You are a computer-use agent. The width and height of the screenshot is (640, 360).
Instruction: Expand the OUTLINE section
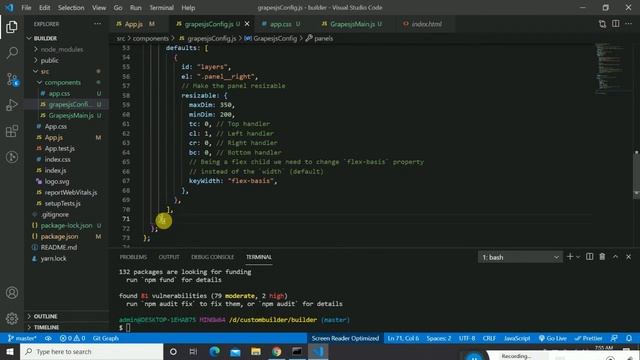point(45,316)
